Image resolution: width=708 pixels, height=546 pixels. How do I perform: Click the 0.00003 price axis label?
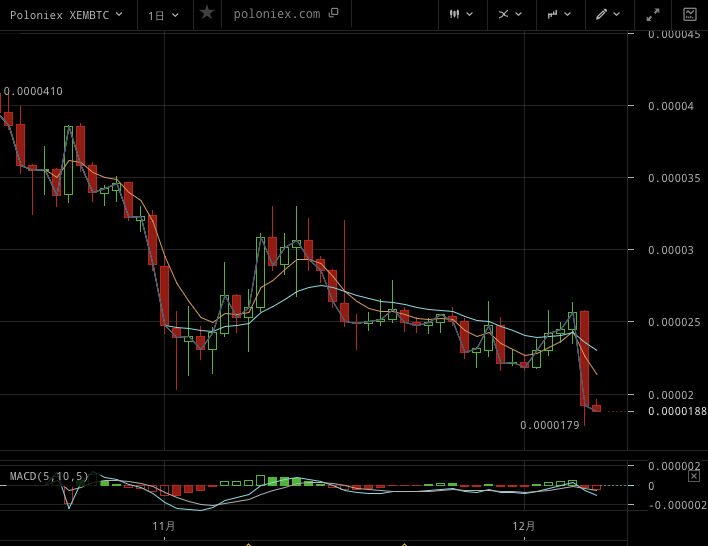671,250
